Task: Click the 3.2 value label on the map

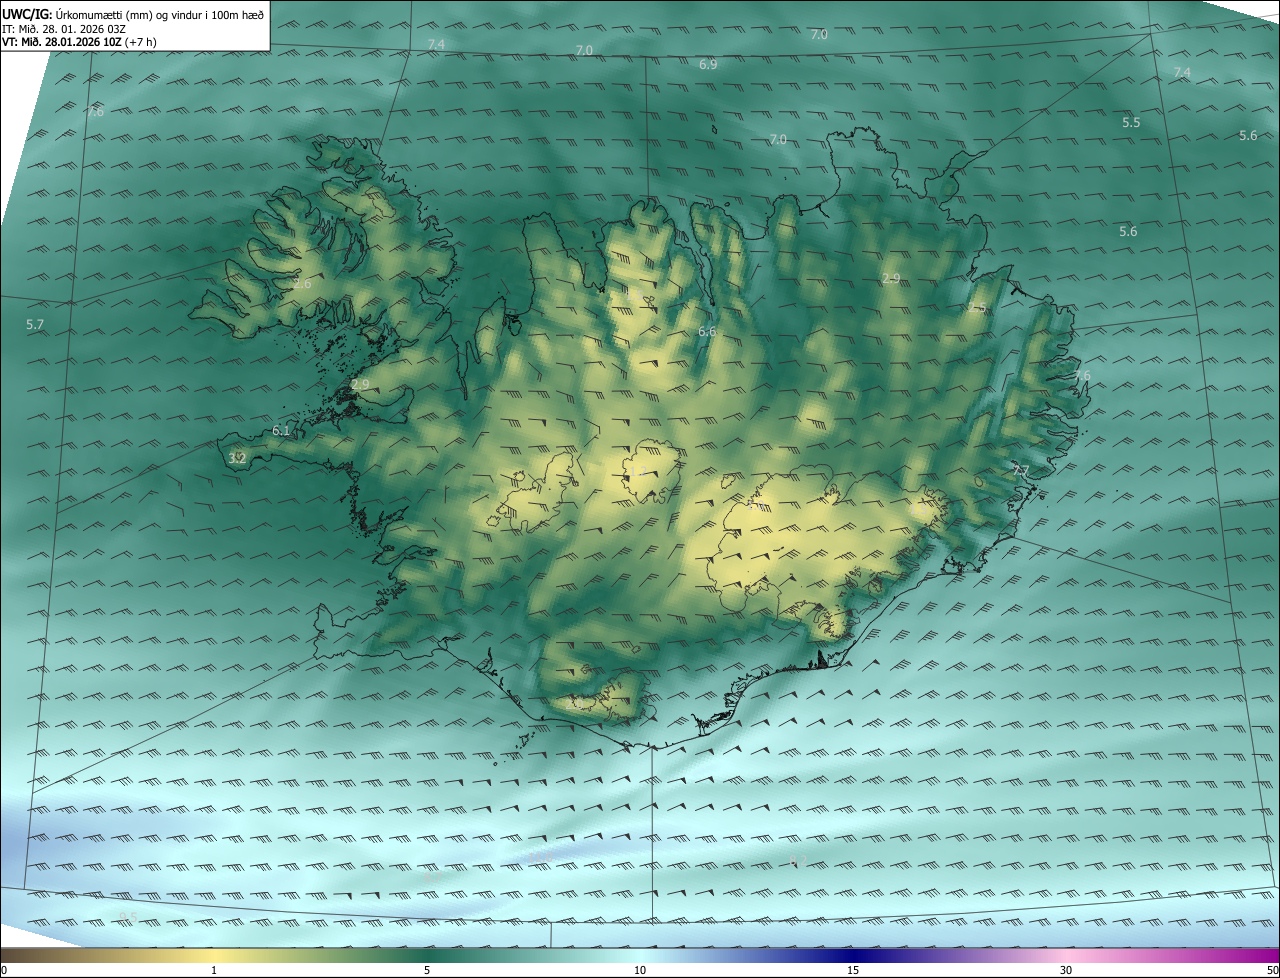Action: point(237,458)
